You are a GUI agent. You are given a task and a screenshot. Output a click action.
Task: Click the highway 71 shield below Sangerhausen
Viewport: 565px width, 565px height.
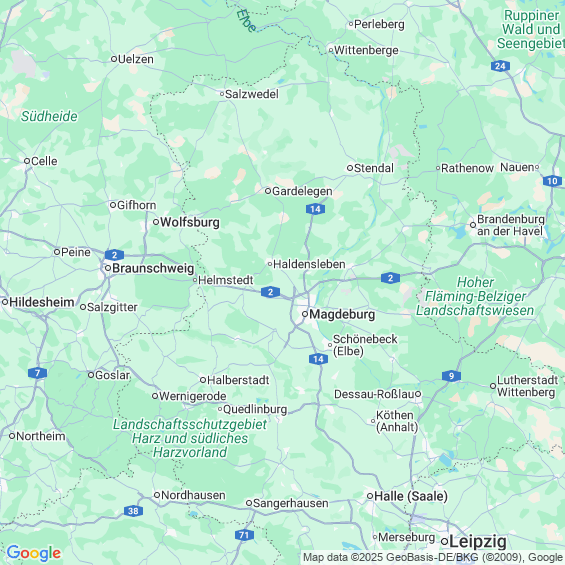coord(244,535)
